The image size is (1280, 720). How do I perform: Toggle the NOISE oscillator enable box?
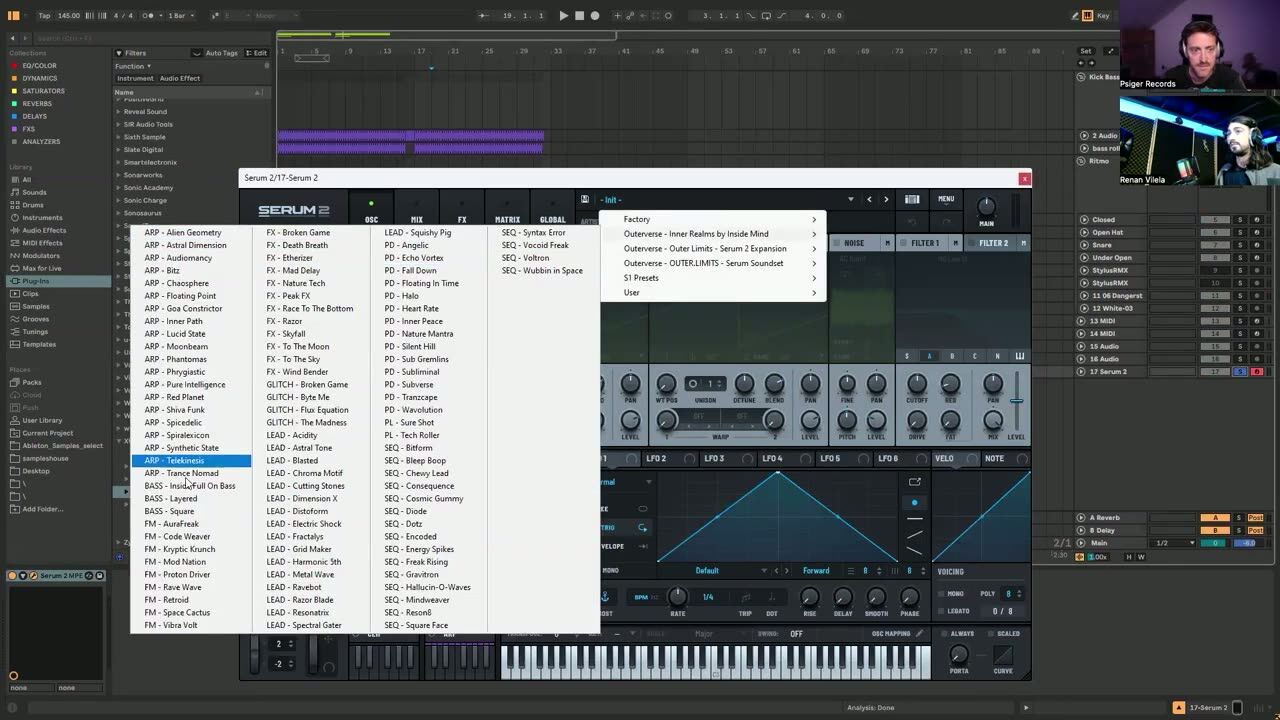[x=839, y=243]
